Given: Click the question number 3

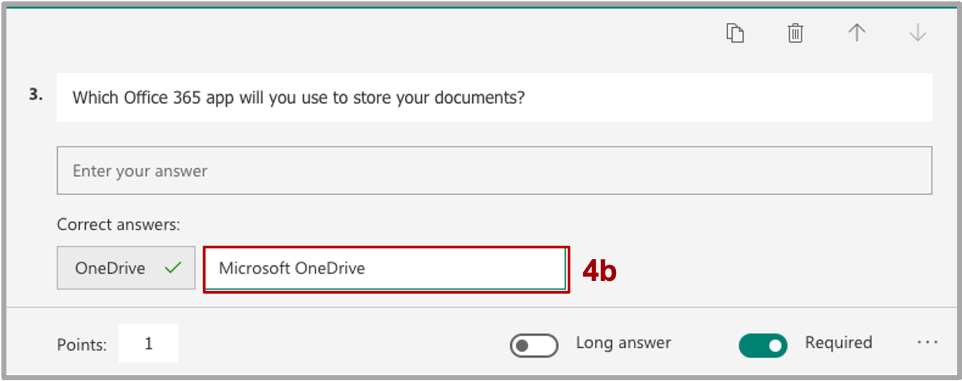Looking at the screenshot, I should (x=36, y=96).
